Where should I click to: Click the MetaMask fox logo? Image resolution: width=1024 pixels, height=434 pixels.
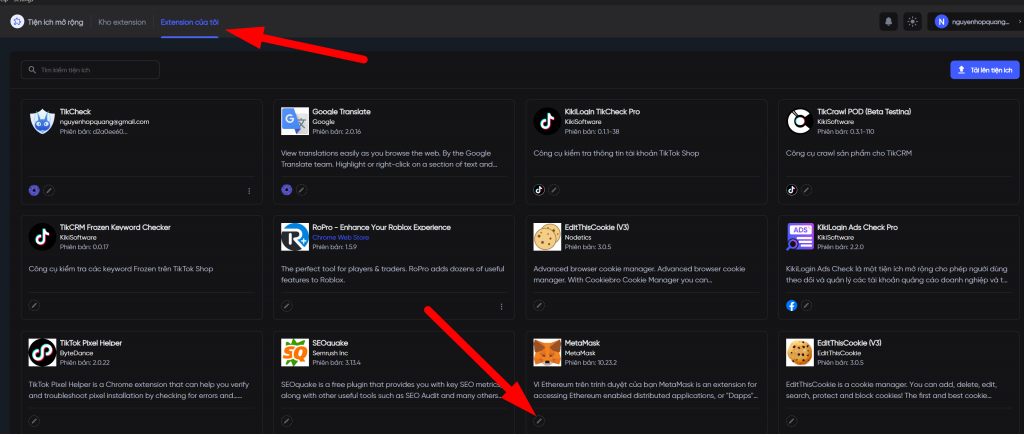coord(547,352)
